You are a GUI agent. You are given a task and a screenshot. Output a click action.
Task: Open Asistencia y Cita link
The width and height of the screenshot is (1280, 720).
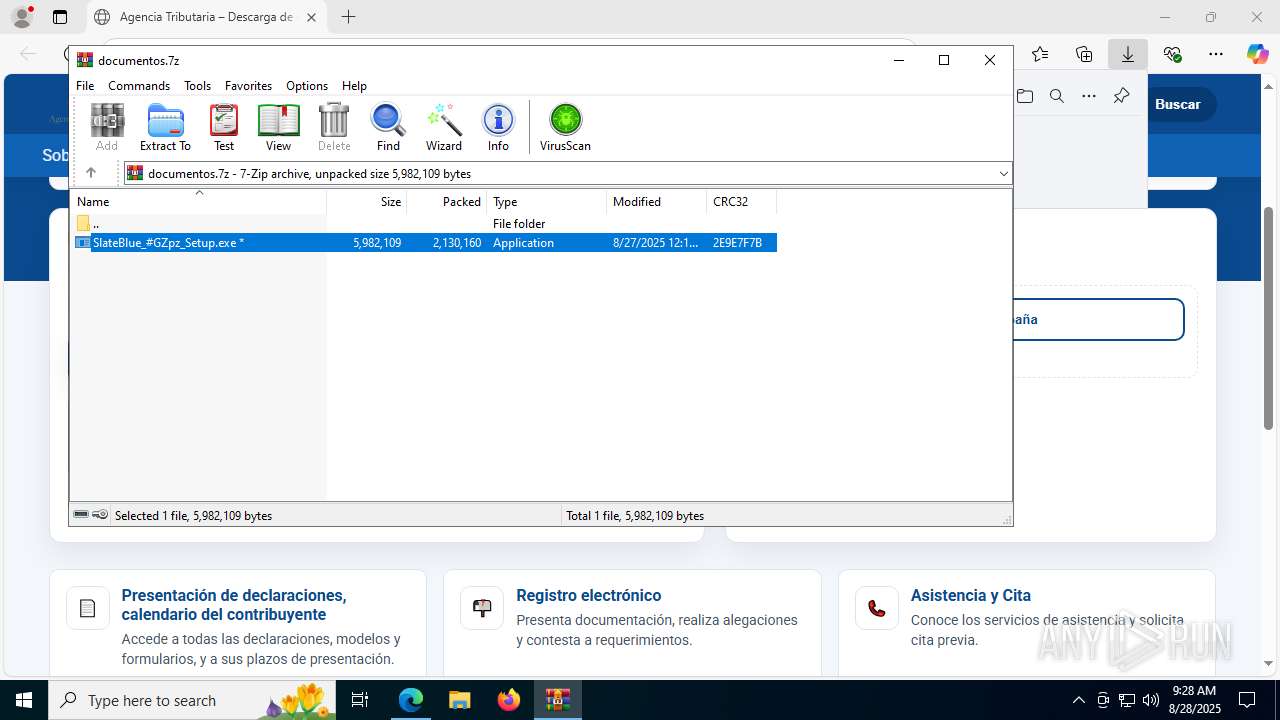970,595
